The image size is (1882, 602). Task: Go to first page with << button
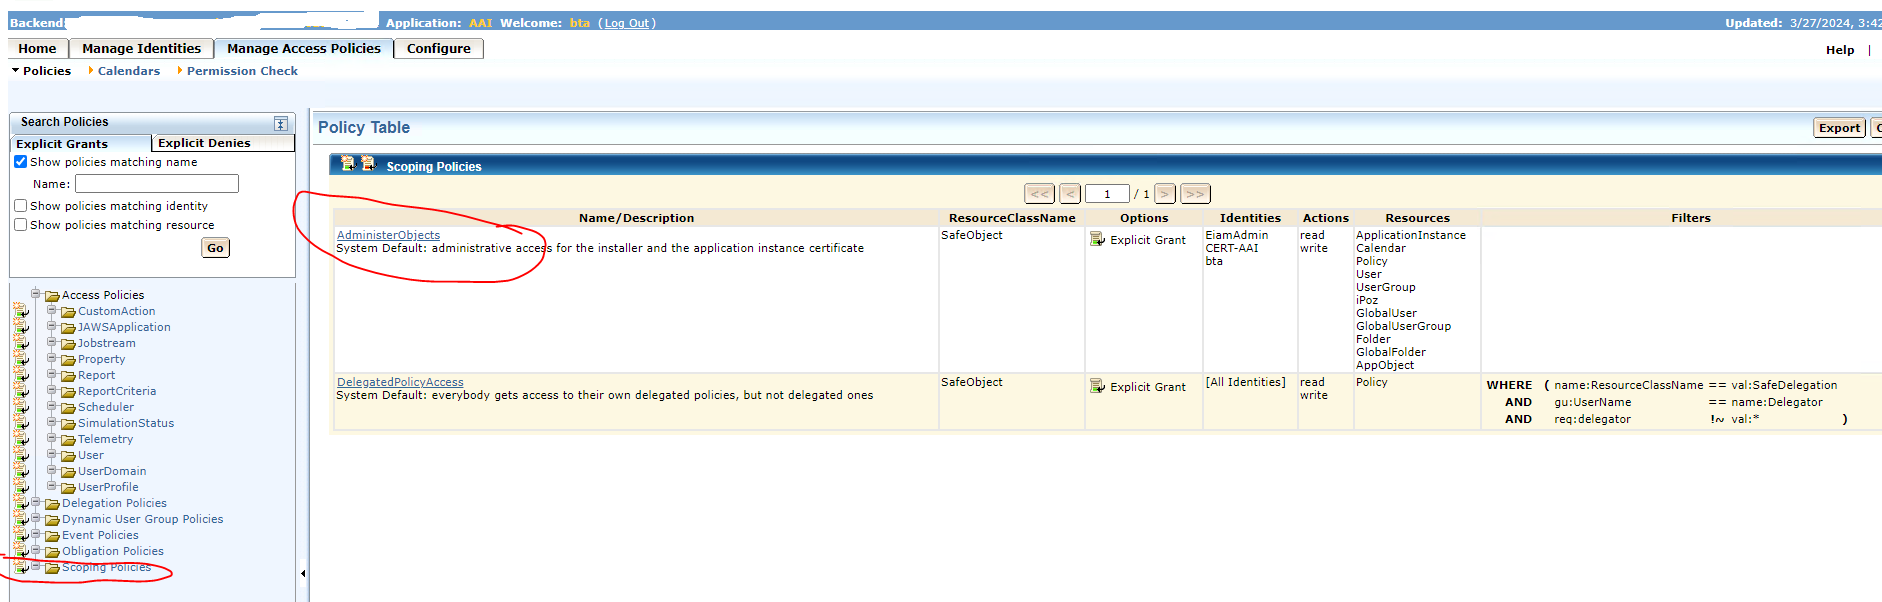(1040, 194)
